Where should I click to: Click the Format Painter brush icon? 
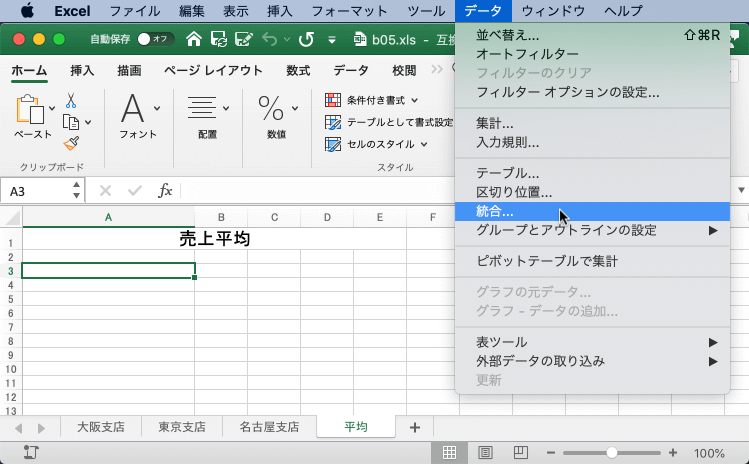pos(71,143)
